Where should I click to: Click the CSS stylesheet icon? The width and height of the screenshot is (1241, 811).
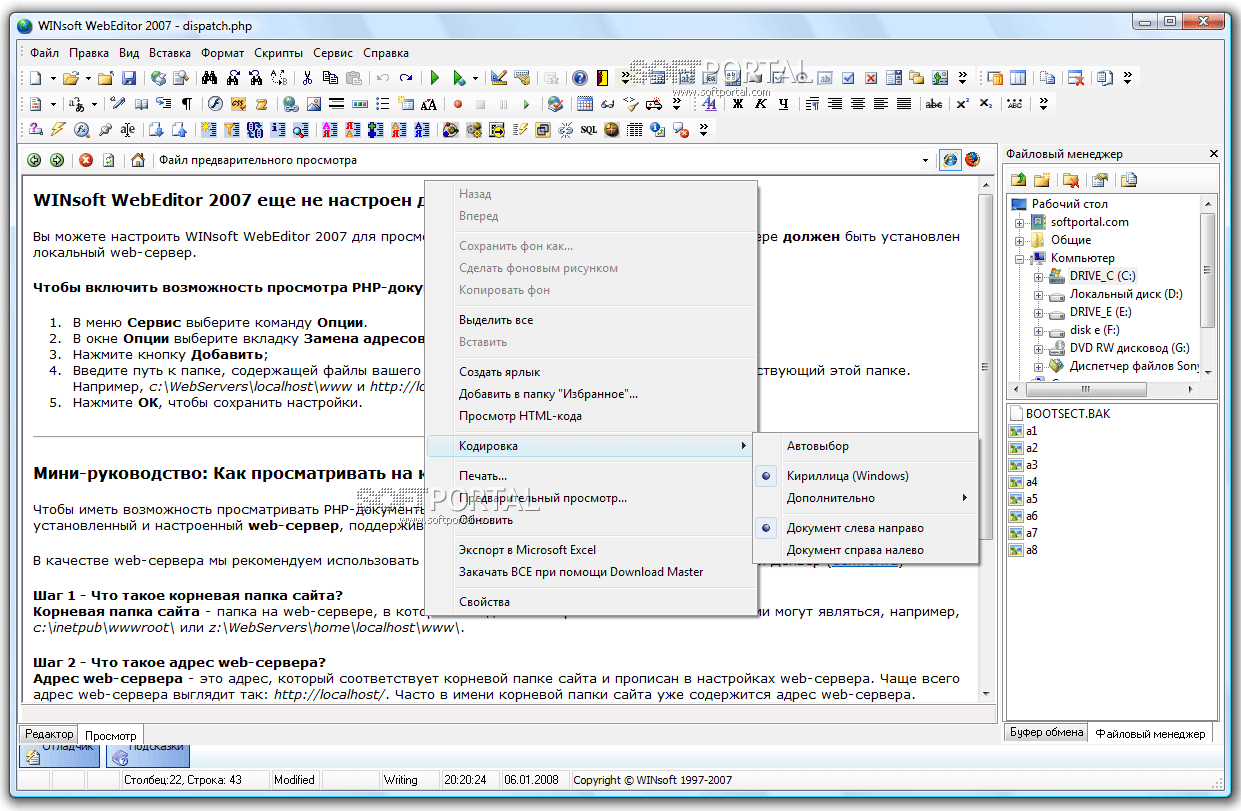pos(238,104)
